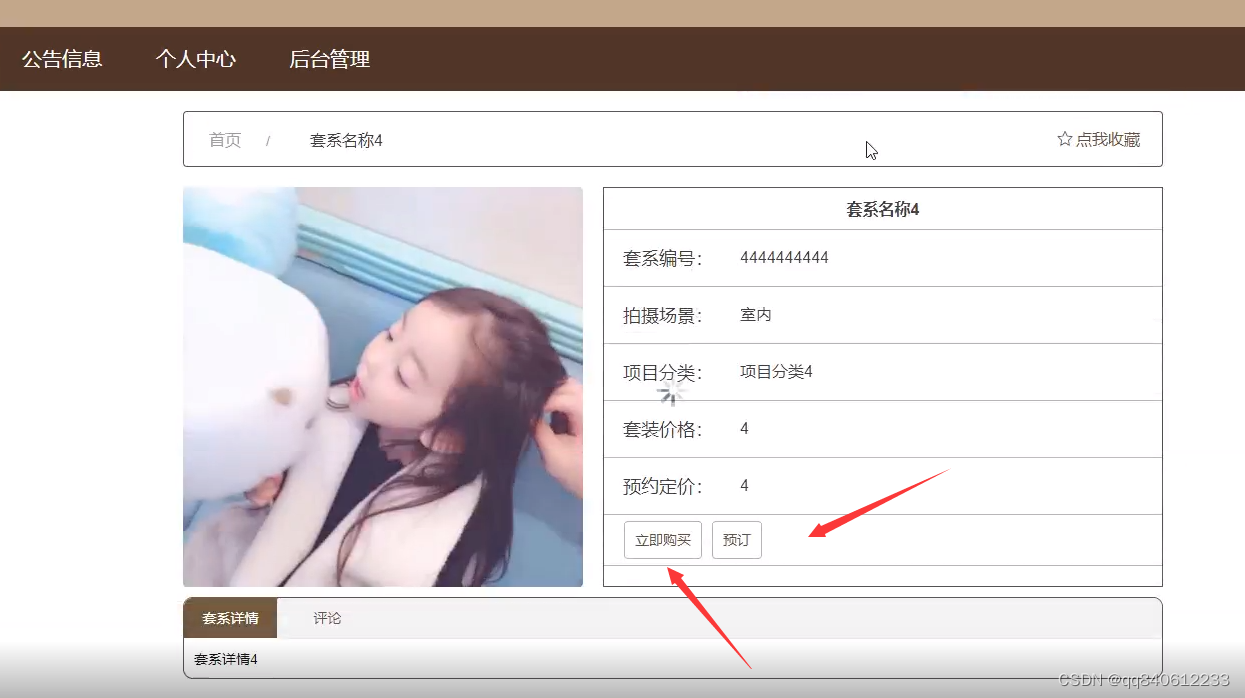Select the bold 套系名称4 title in info table
The width and height of the screenshot is (1245, 698).
[x=883, y=209]
